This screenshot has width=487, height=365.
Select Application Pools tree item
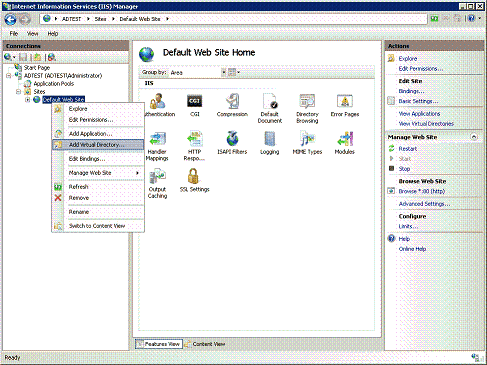(x=54, y=84)
